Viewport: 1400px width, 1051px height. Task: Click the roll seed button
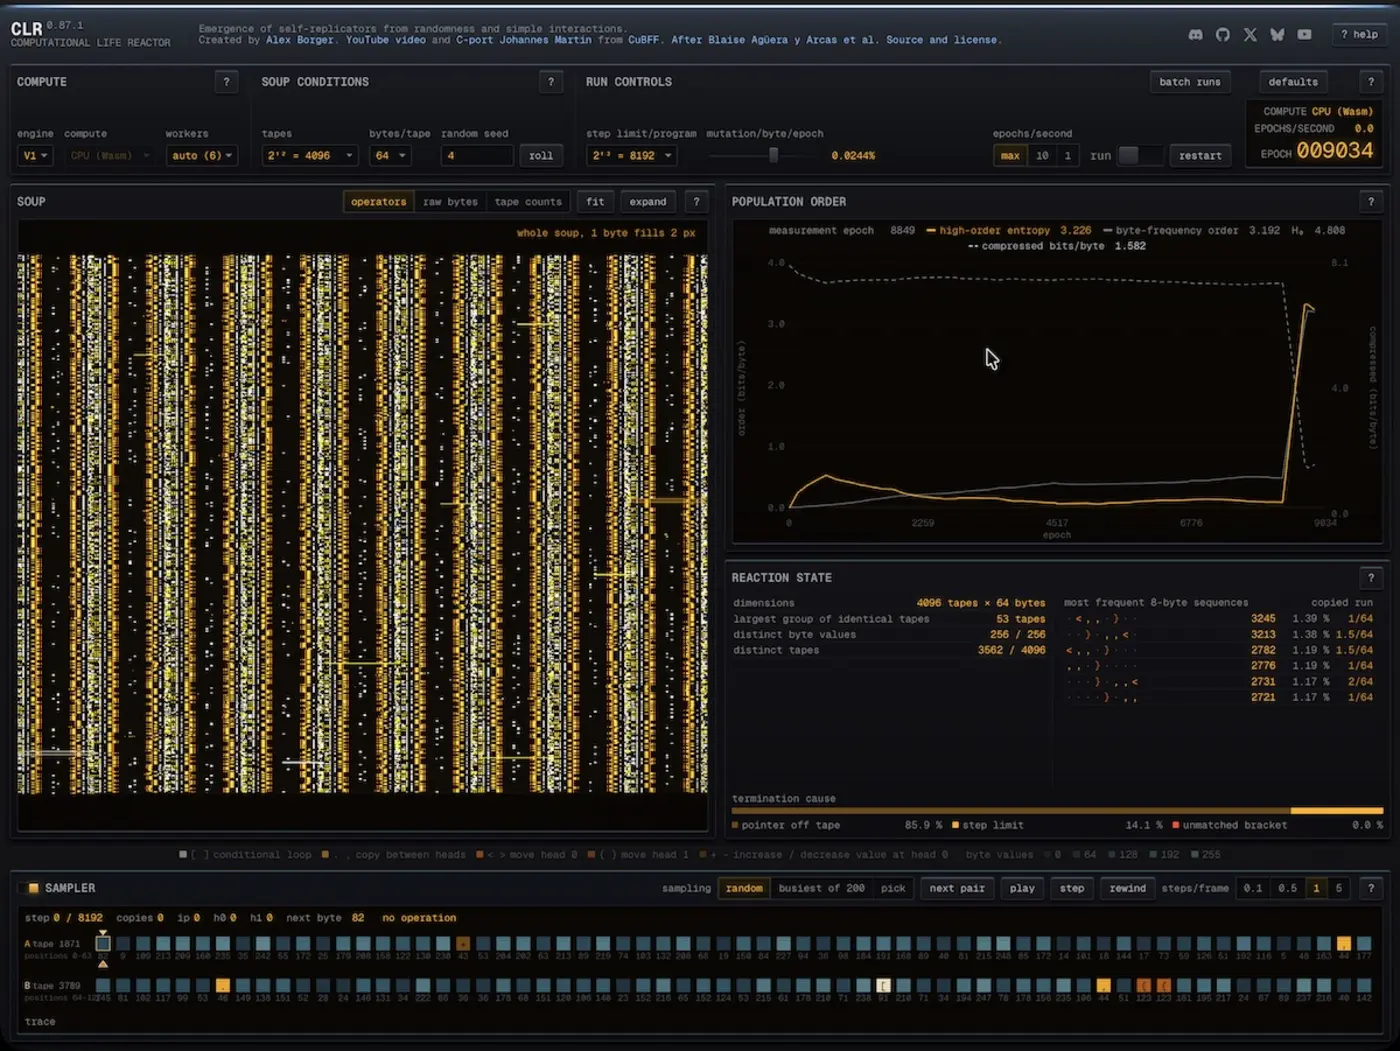point(541,156)
